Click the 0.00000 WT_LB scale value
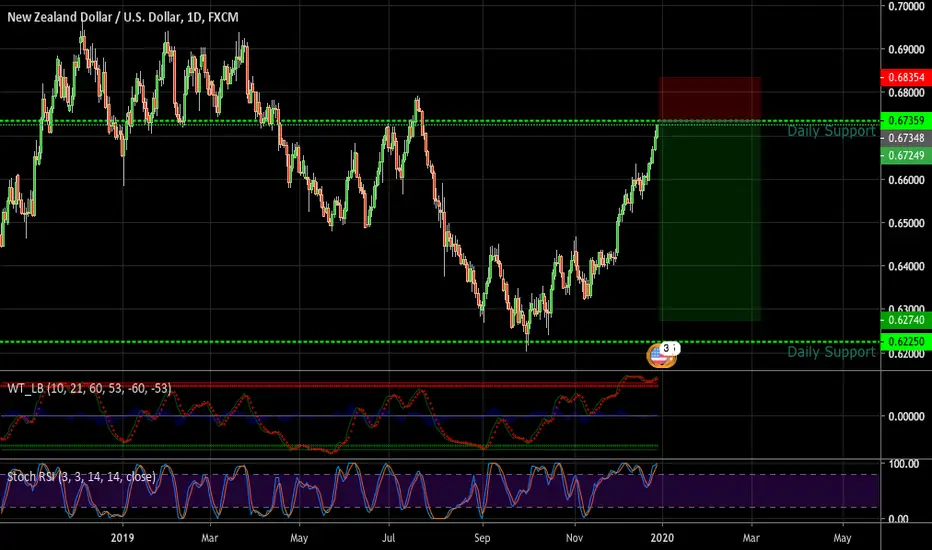932x550 pixels. (906, 416)
